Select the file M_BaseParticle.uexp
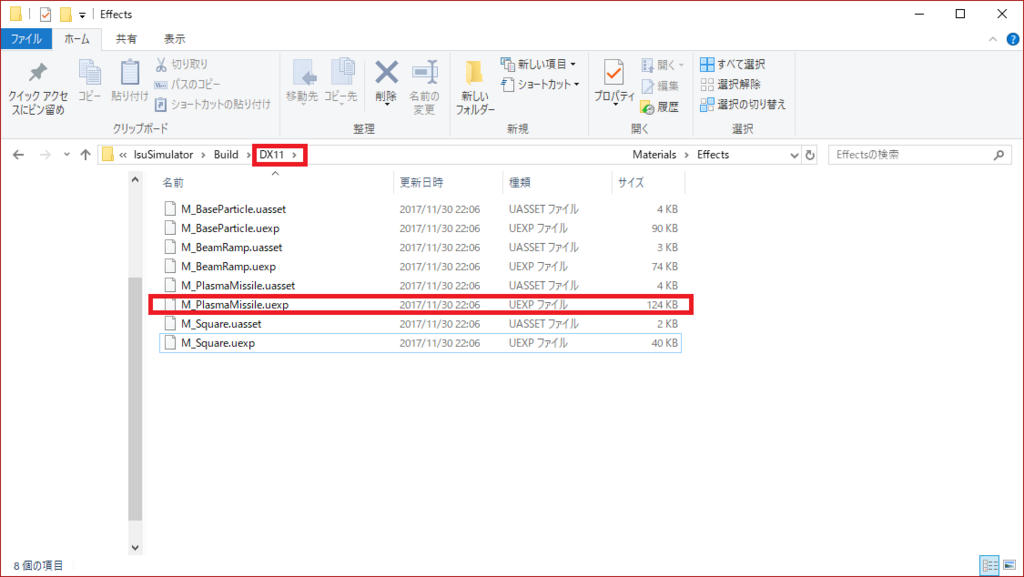The image size is (1024, 577). point(421,228)
